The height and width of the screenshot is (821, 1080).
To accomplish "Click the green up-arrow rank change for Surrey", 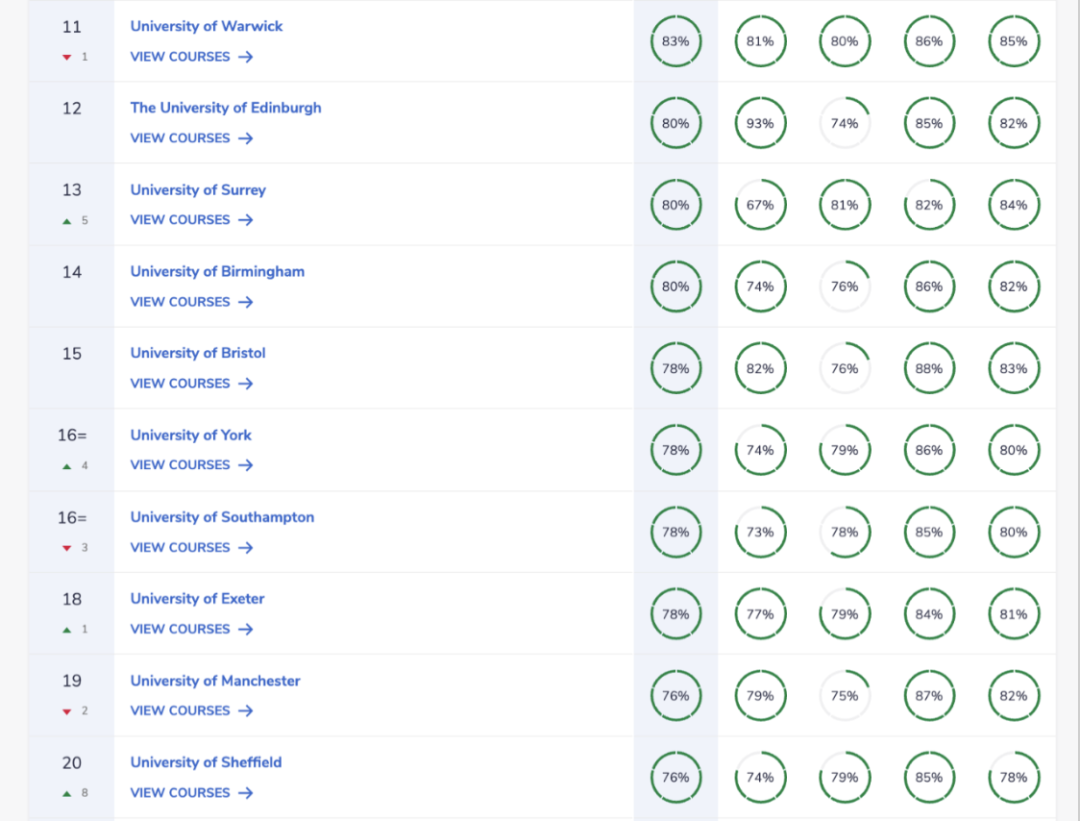I will tap(67, 221).
